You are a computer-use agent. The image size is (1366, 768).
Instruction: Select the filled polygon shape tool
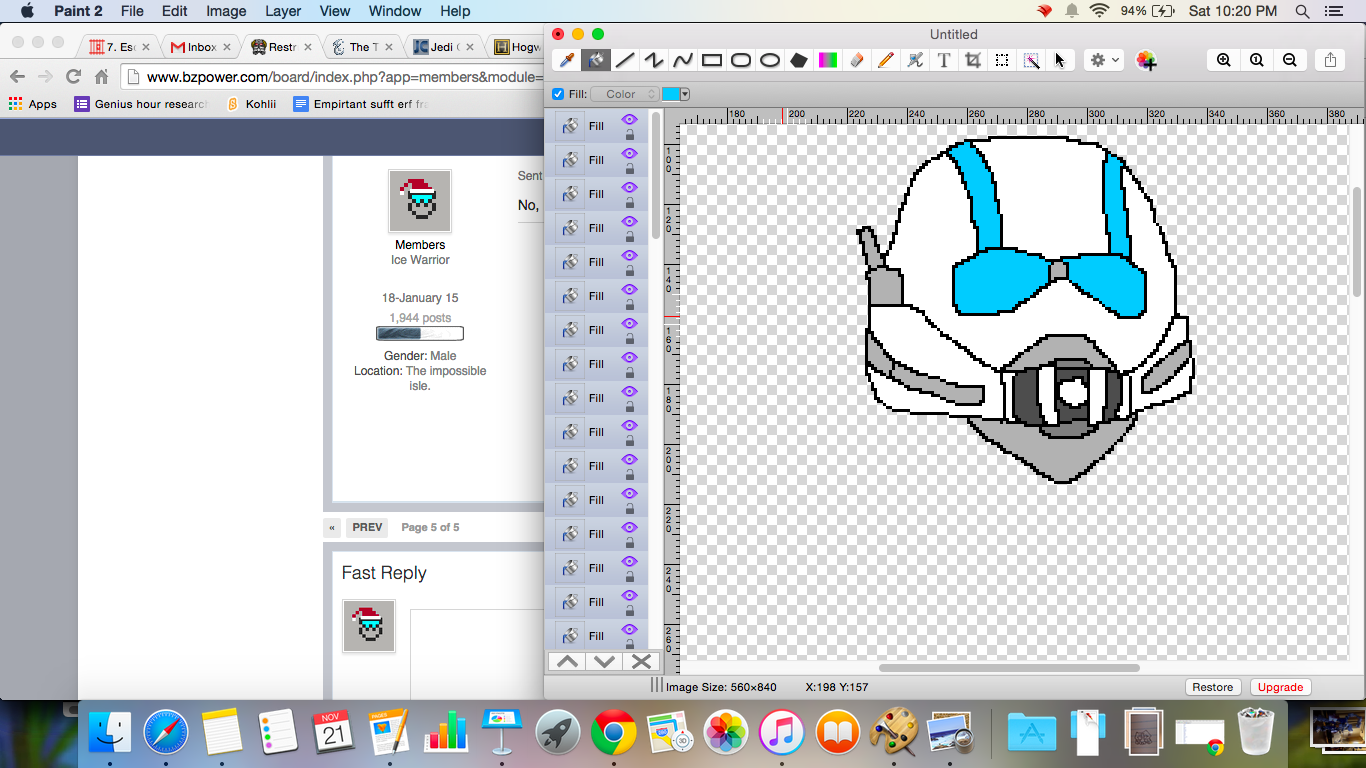(x=798, y=60)
